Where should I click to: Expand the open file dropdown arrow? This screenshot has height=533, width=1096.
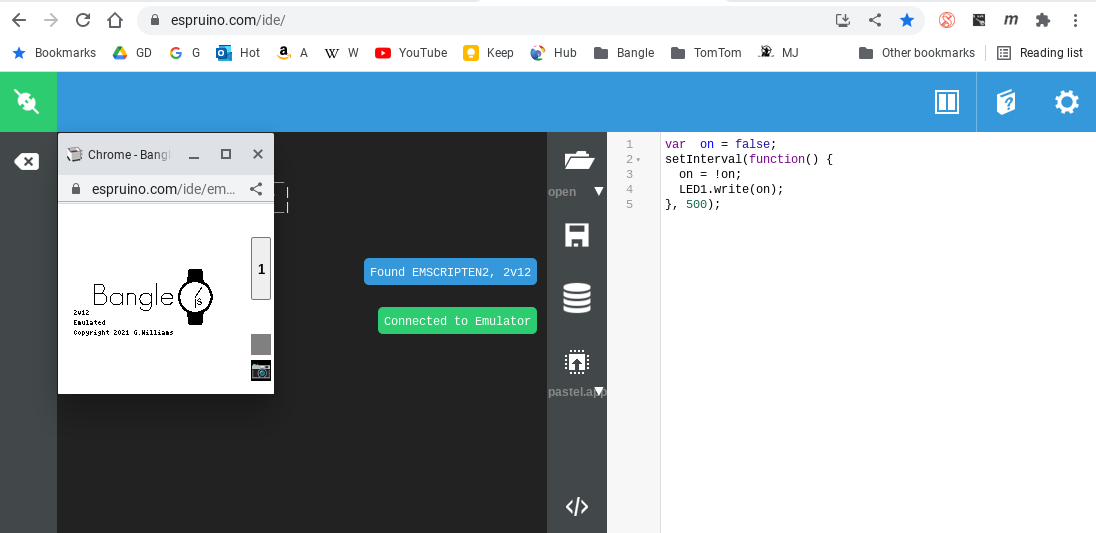598,191
